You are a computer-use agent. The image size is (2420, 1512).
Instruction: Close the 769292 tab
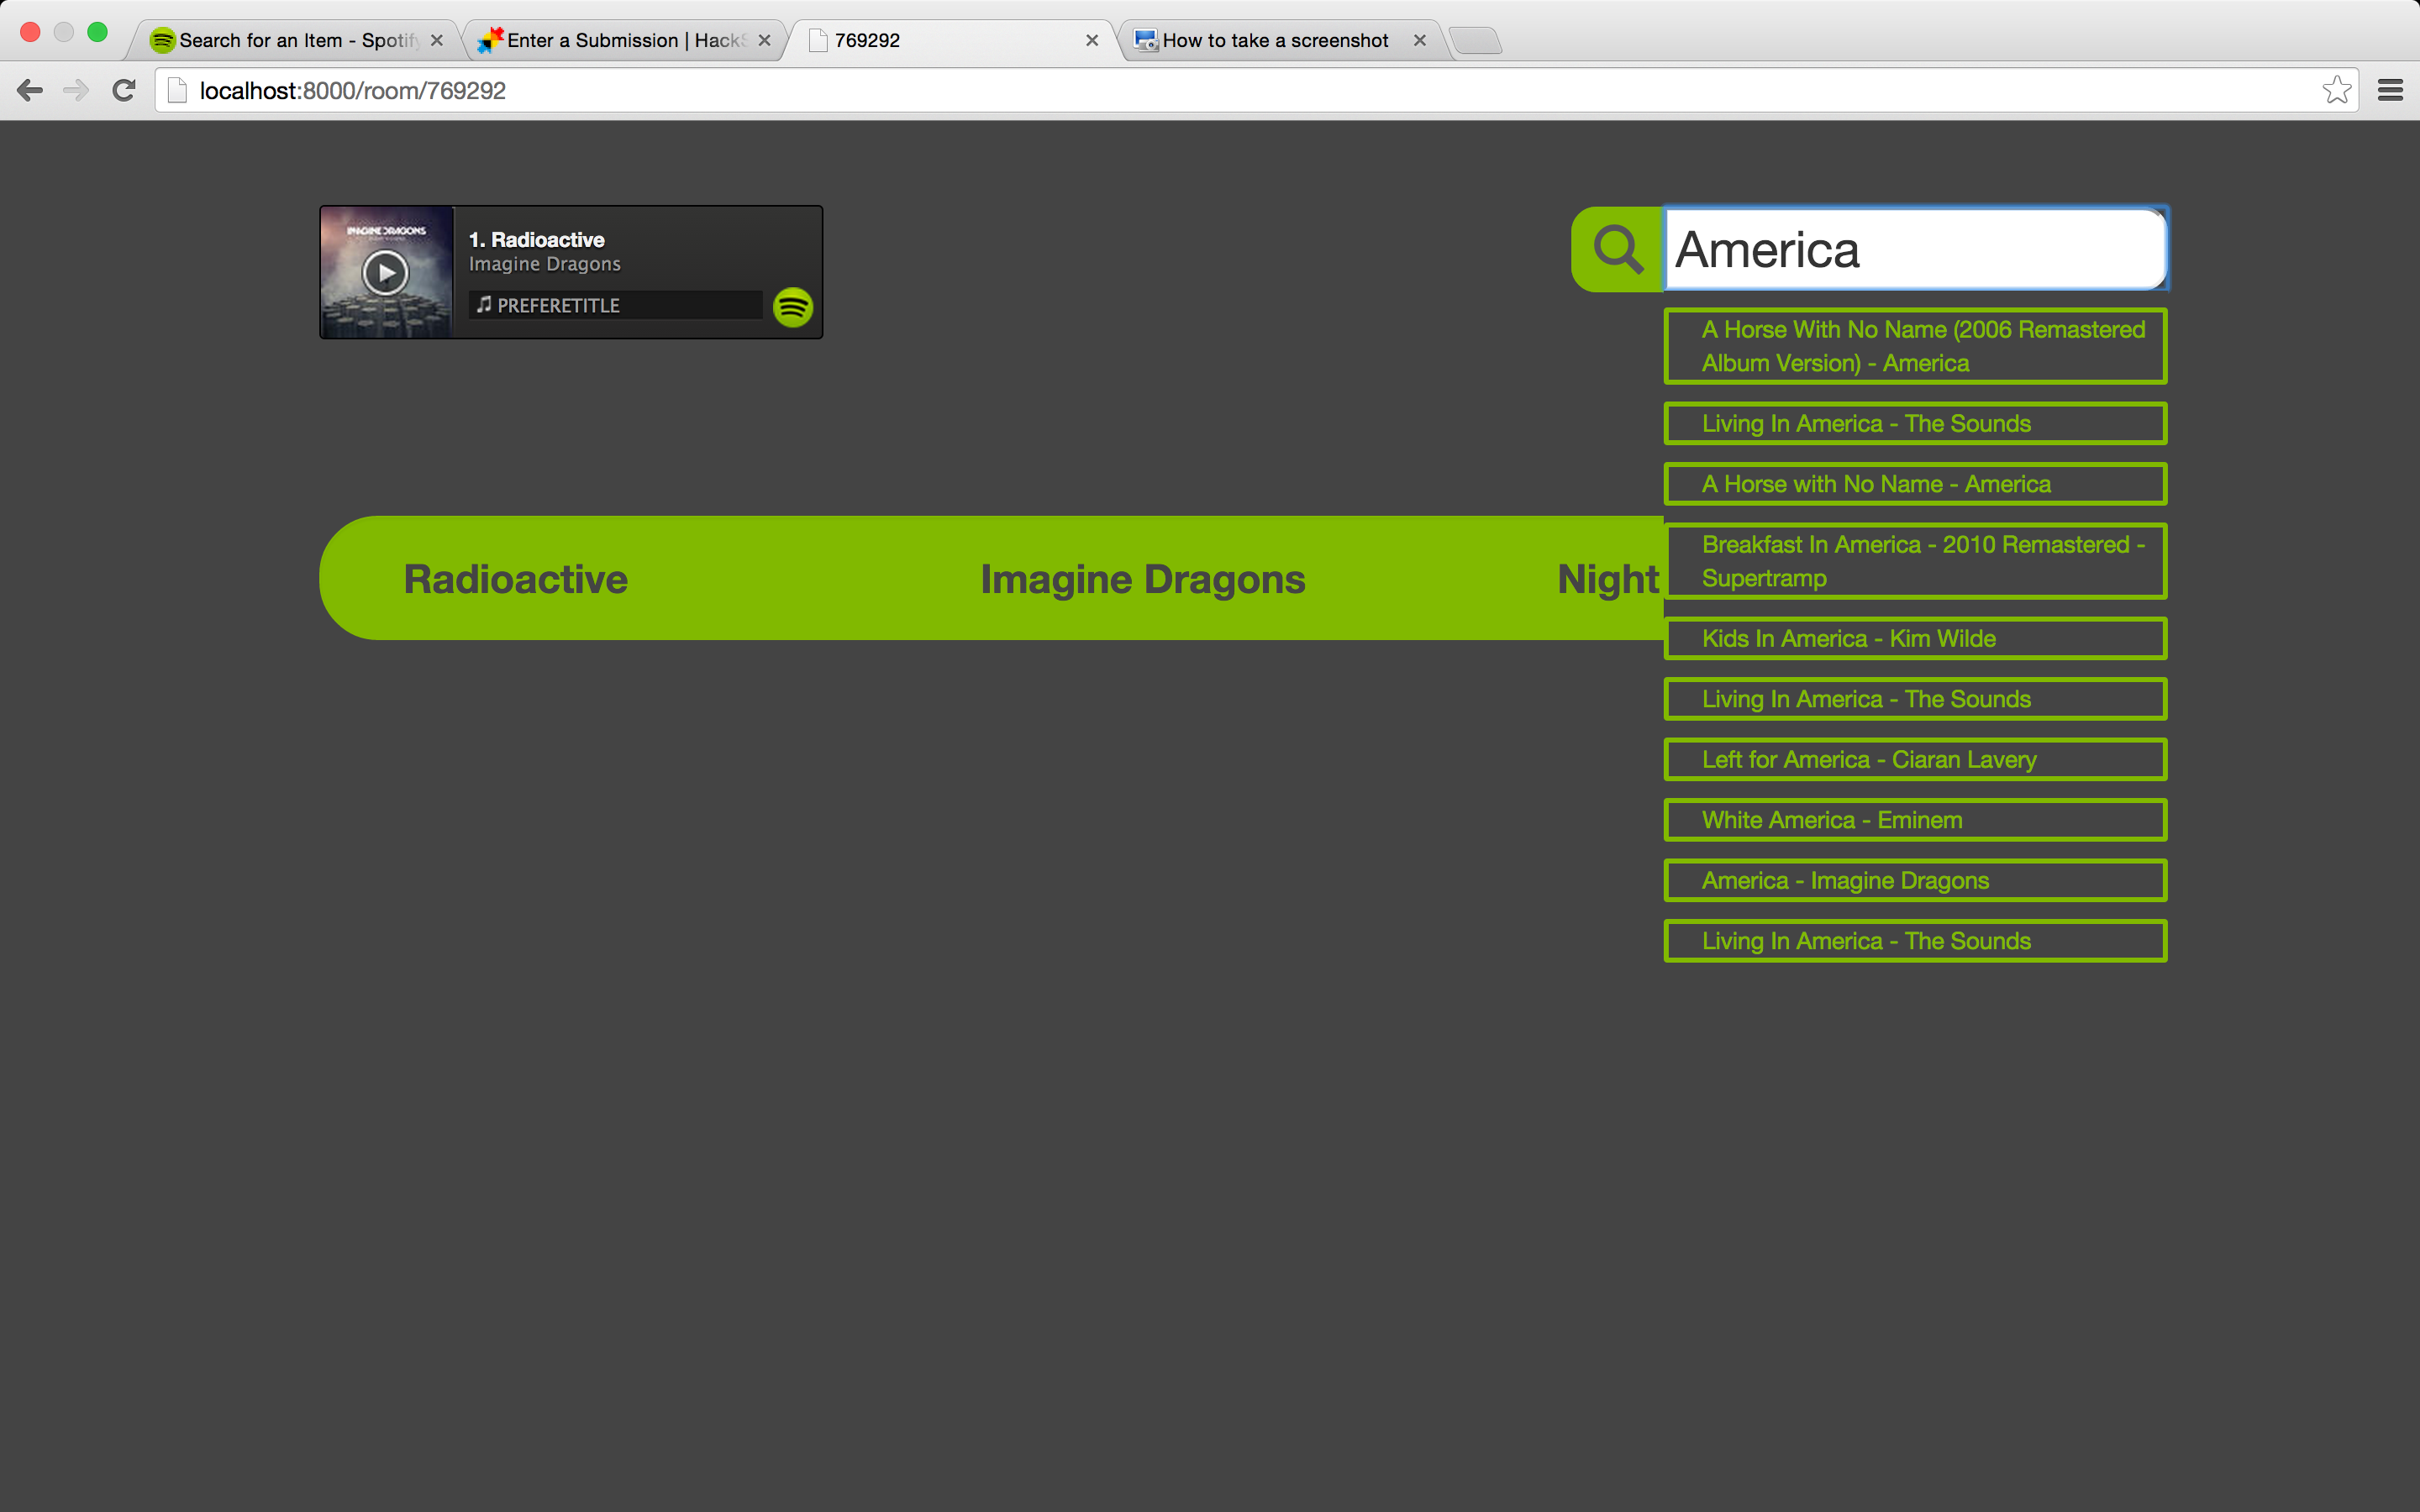[1092, 41]
